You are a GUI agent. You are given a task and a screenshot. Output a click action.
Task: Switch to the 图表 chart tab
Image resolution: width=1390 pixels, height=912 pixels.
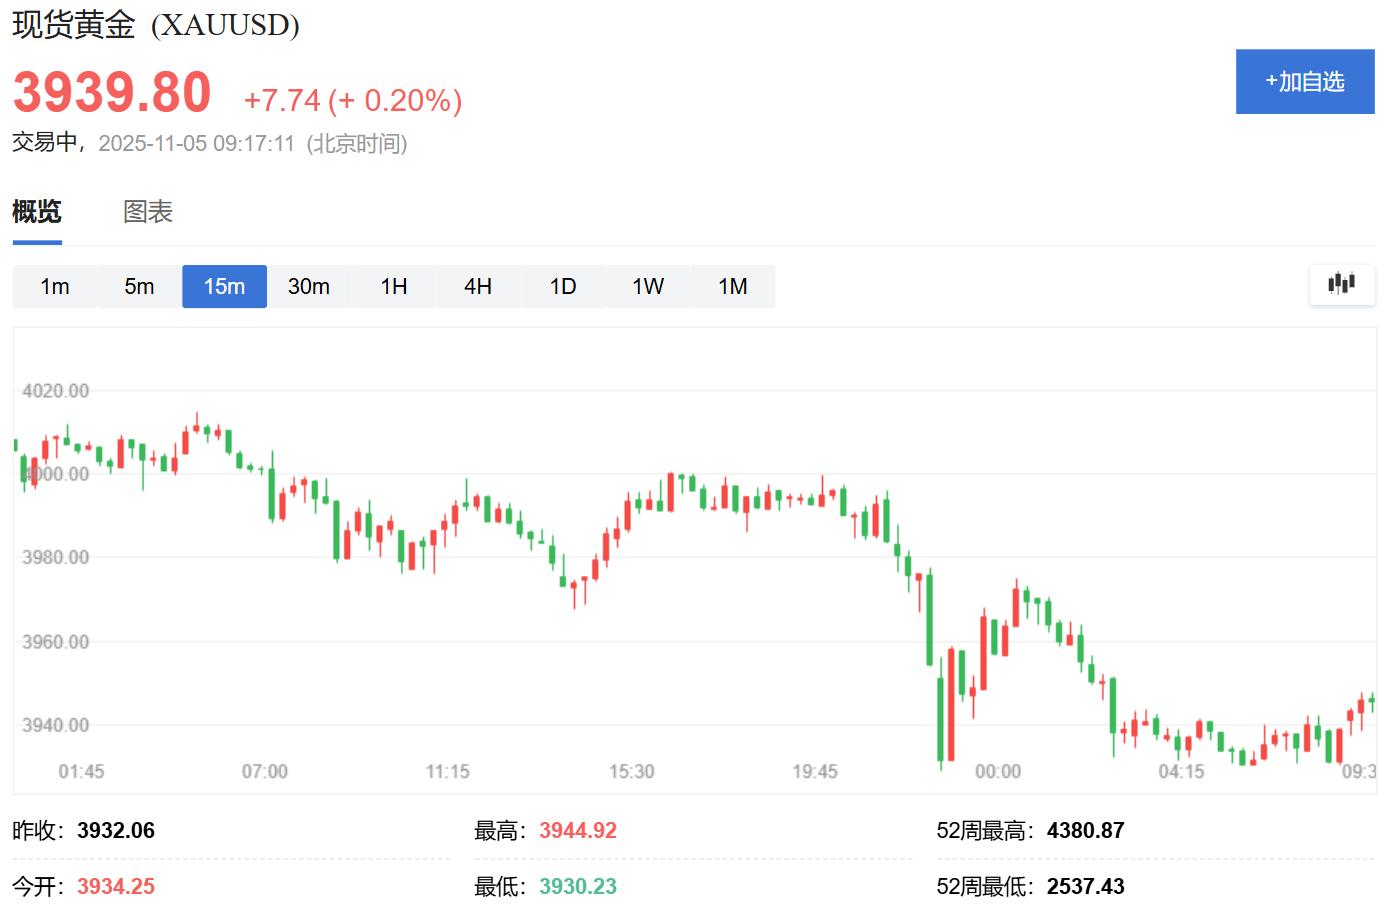pyautogui.click(x=147, y=212)
